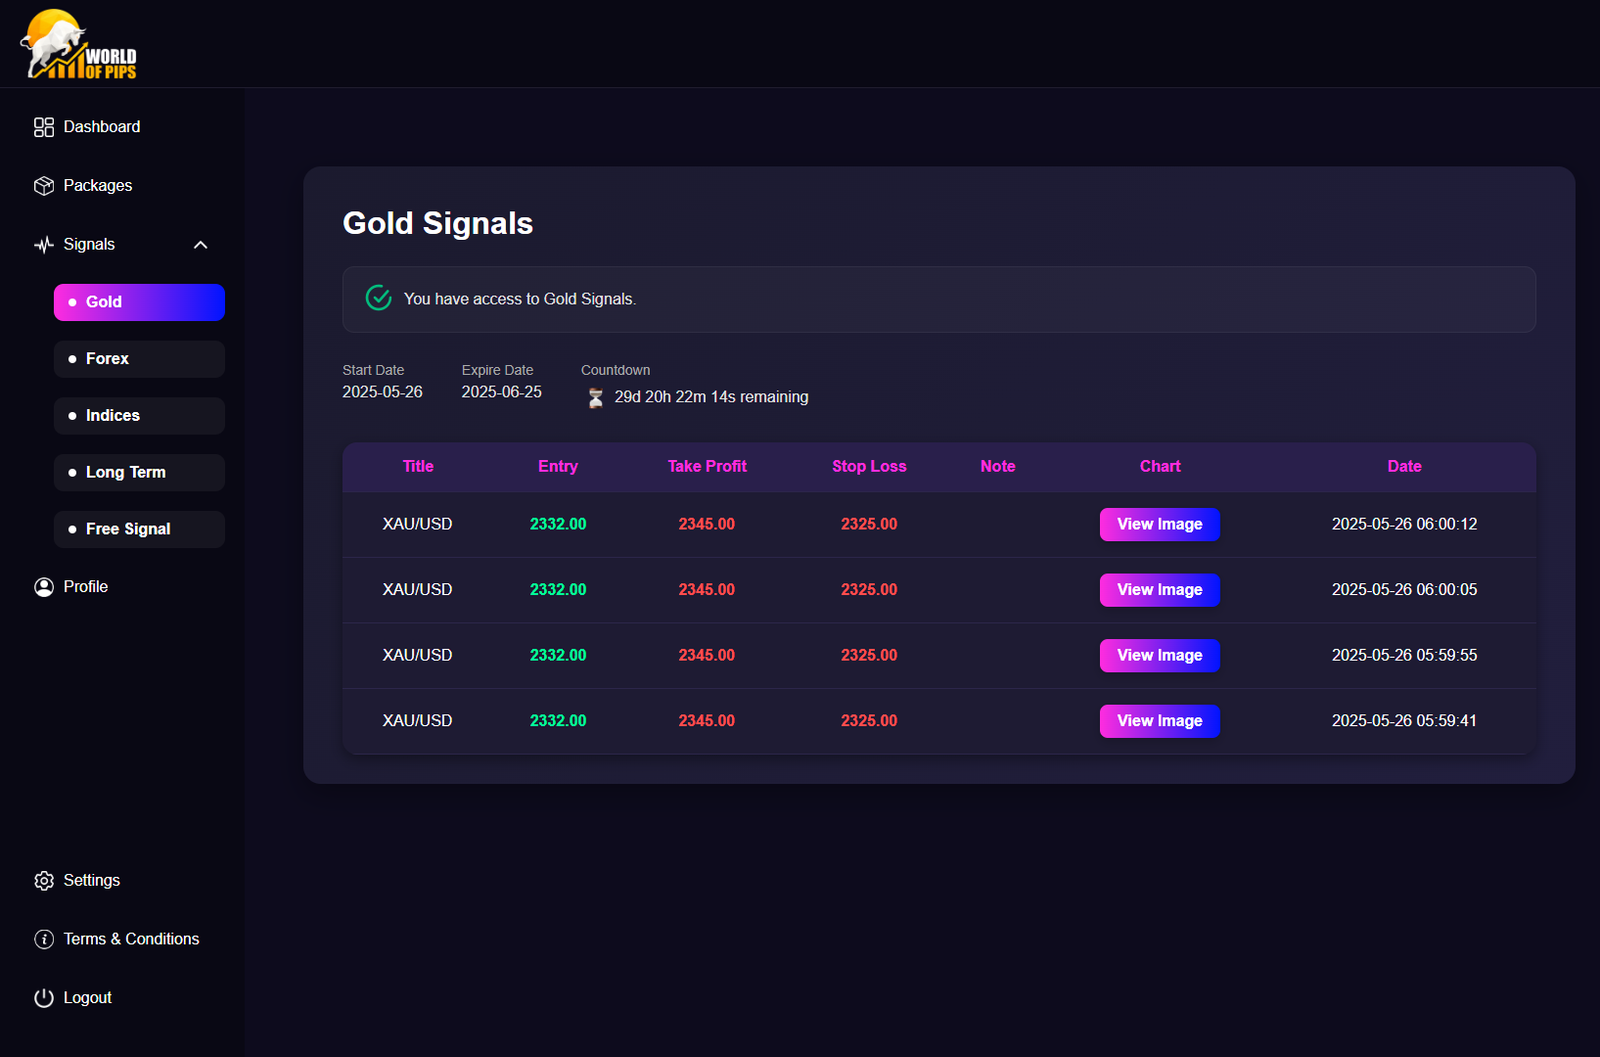Image resolution: width=1600 pixels, height=1057 pixels.
Task: View Image for the 06:00:12 signal
Action: [x=1159, y=524]
